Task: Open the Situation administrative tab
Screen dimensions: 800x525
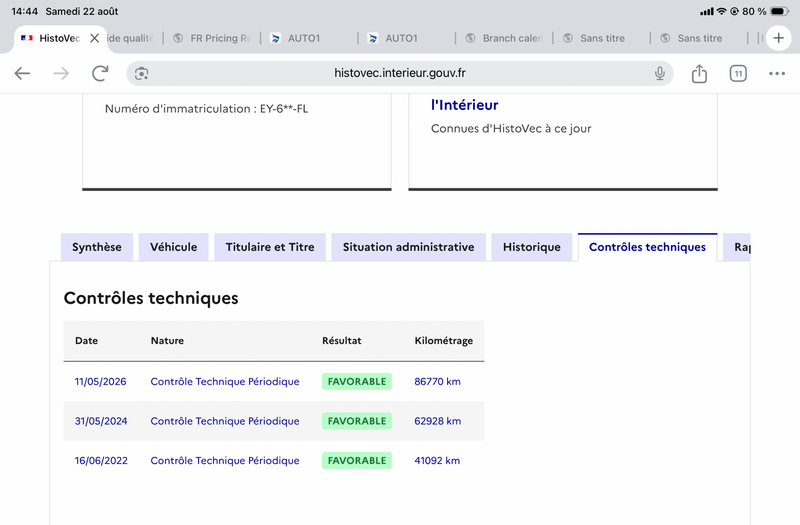Action: click(x=408, y=247)
